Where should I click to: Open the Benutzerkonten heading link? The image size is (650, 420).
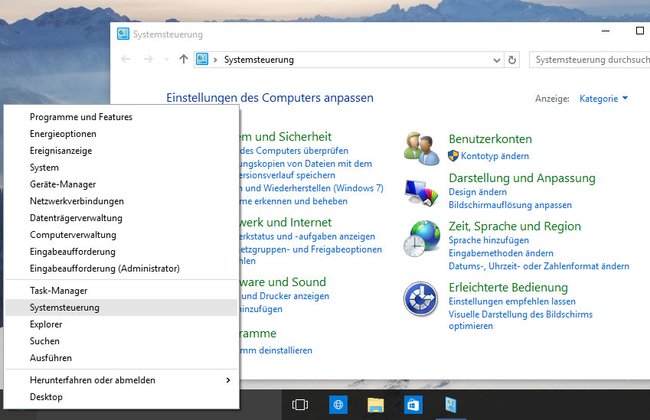coord(490,139)
